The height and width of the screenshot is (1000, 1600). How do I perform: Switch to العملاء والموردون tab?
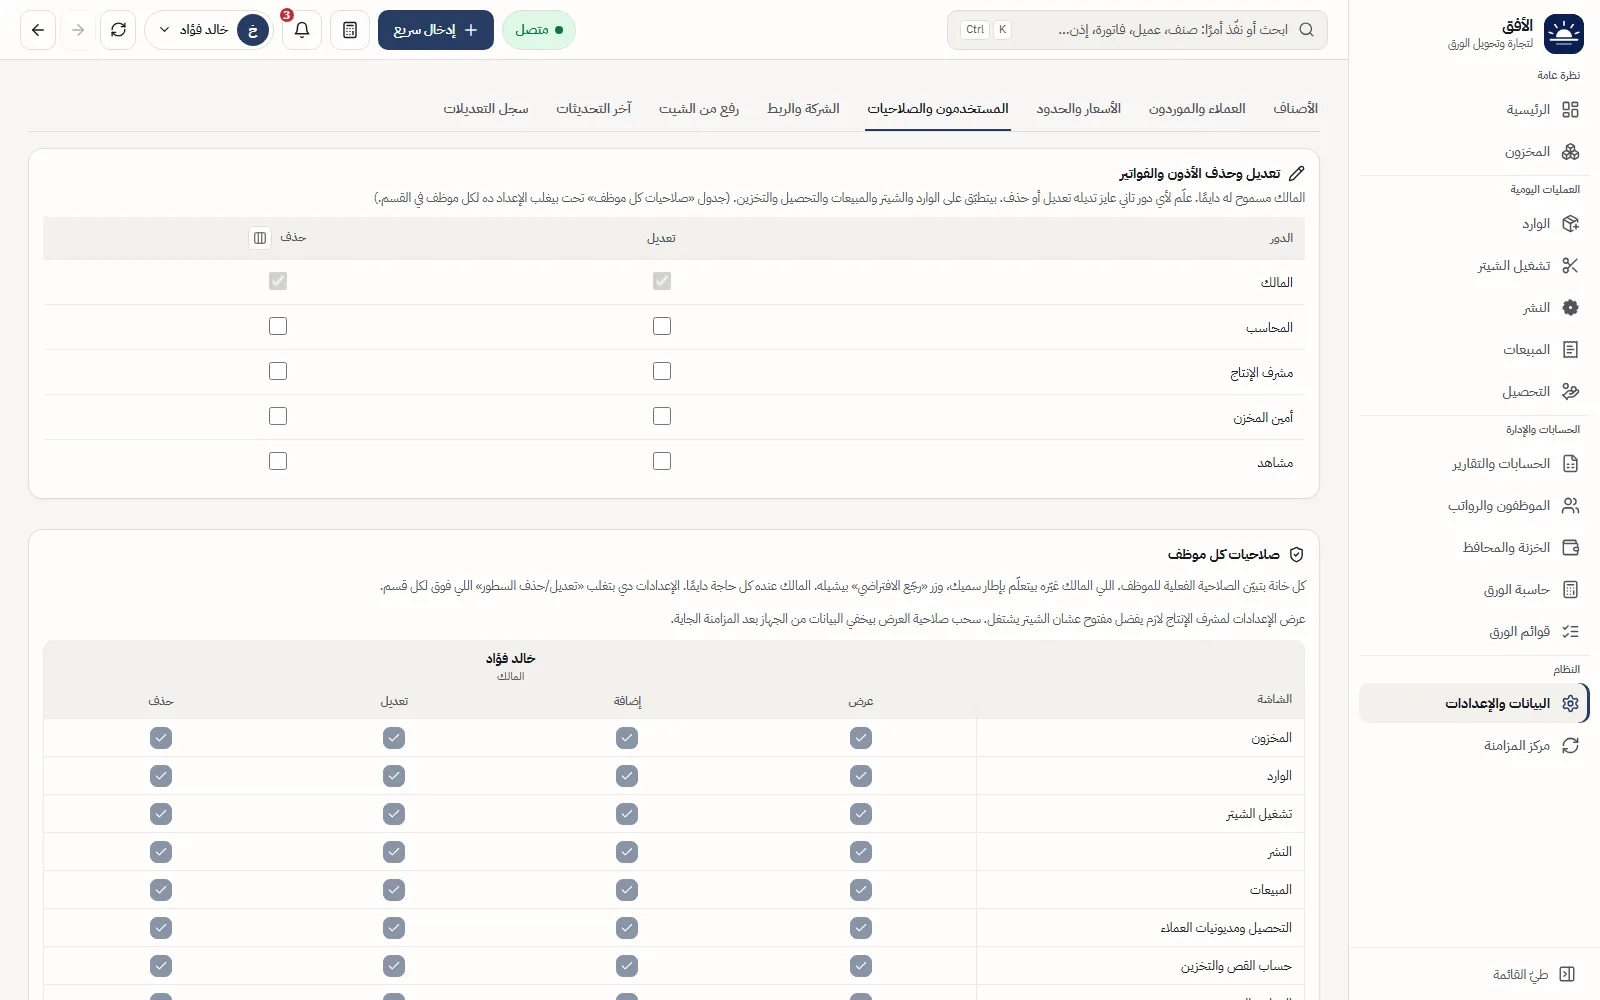[x=1197, y=109]
